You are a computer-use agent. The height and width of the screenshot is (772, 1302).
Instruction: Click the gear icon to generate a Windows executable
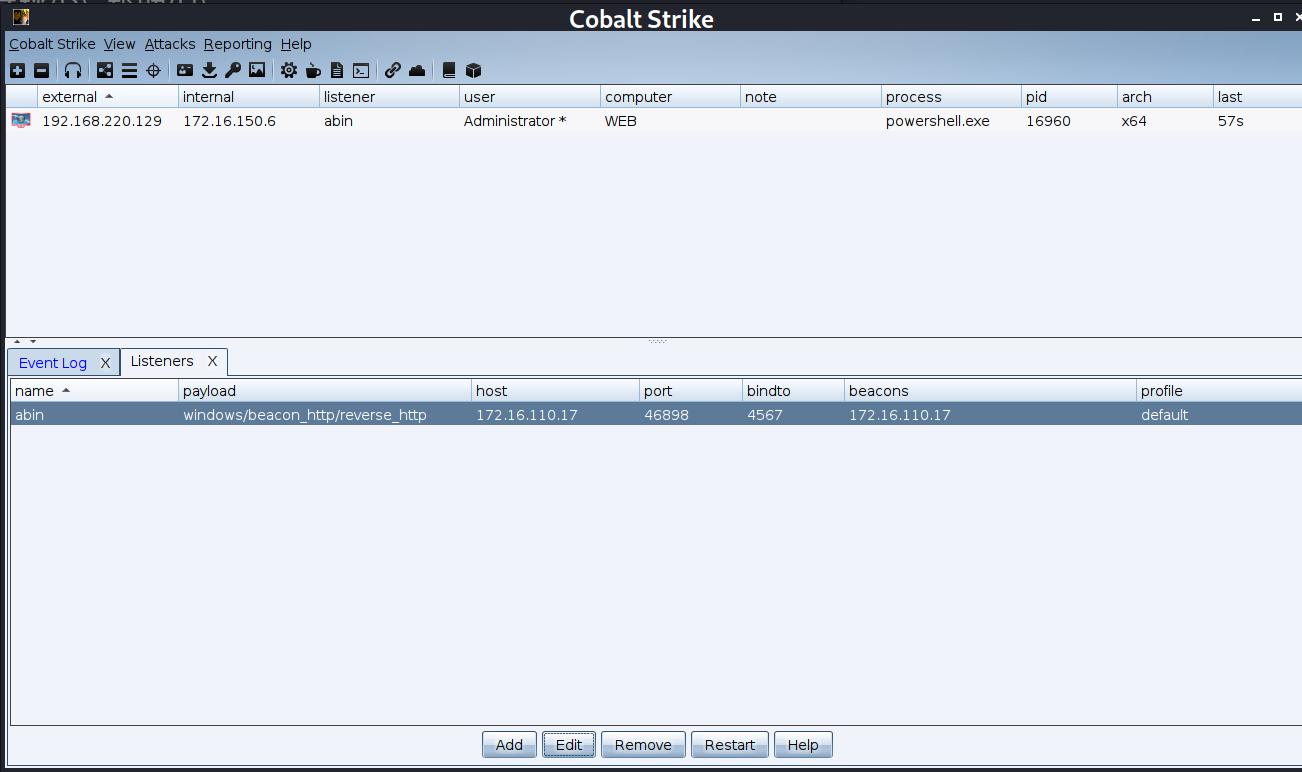289,70
